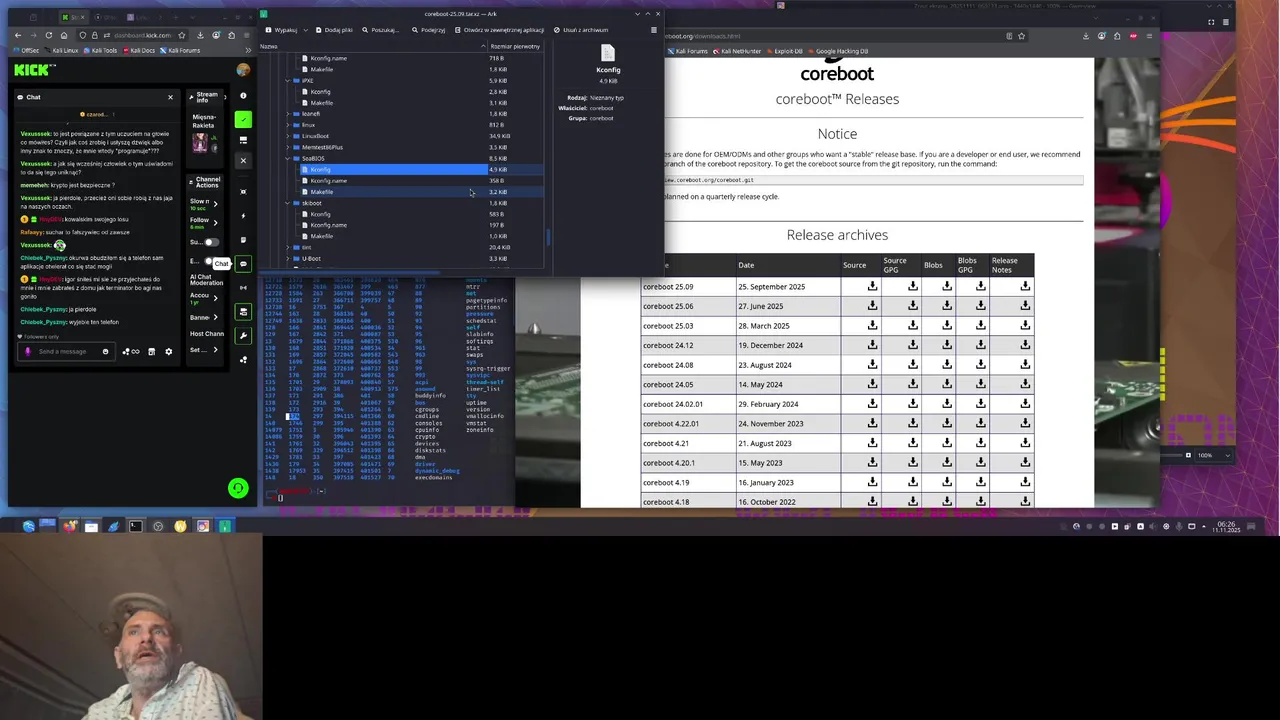
Task: Click the Poszukaj search button in Ark
Action: [x=380, y=30]
